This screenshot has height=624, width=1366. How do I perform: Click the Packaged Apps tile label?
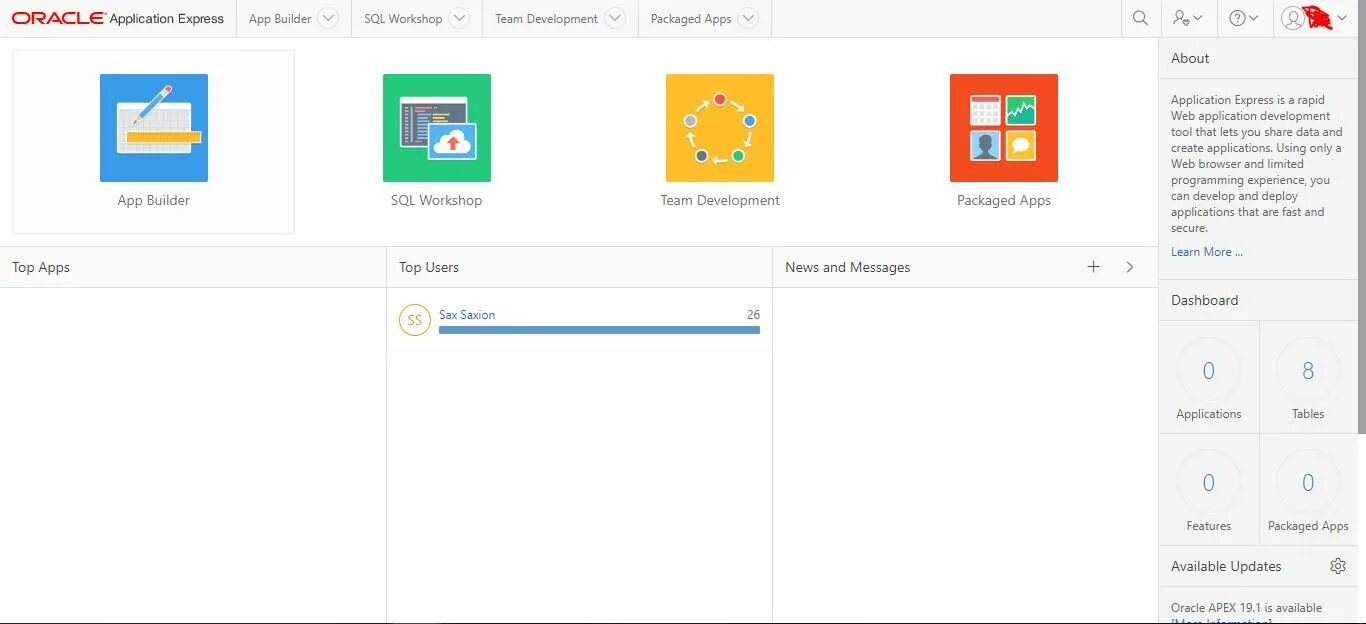[1004, 200]
